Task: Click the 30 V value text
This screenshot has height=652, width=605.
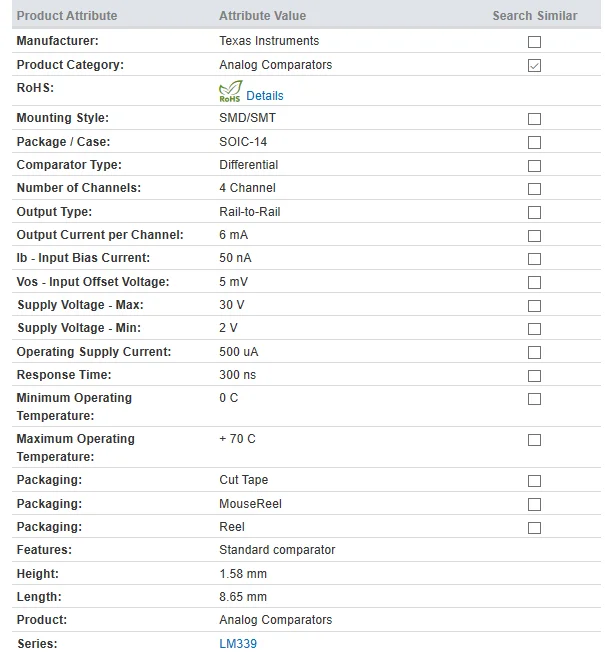Action: [x=232, y=305]
